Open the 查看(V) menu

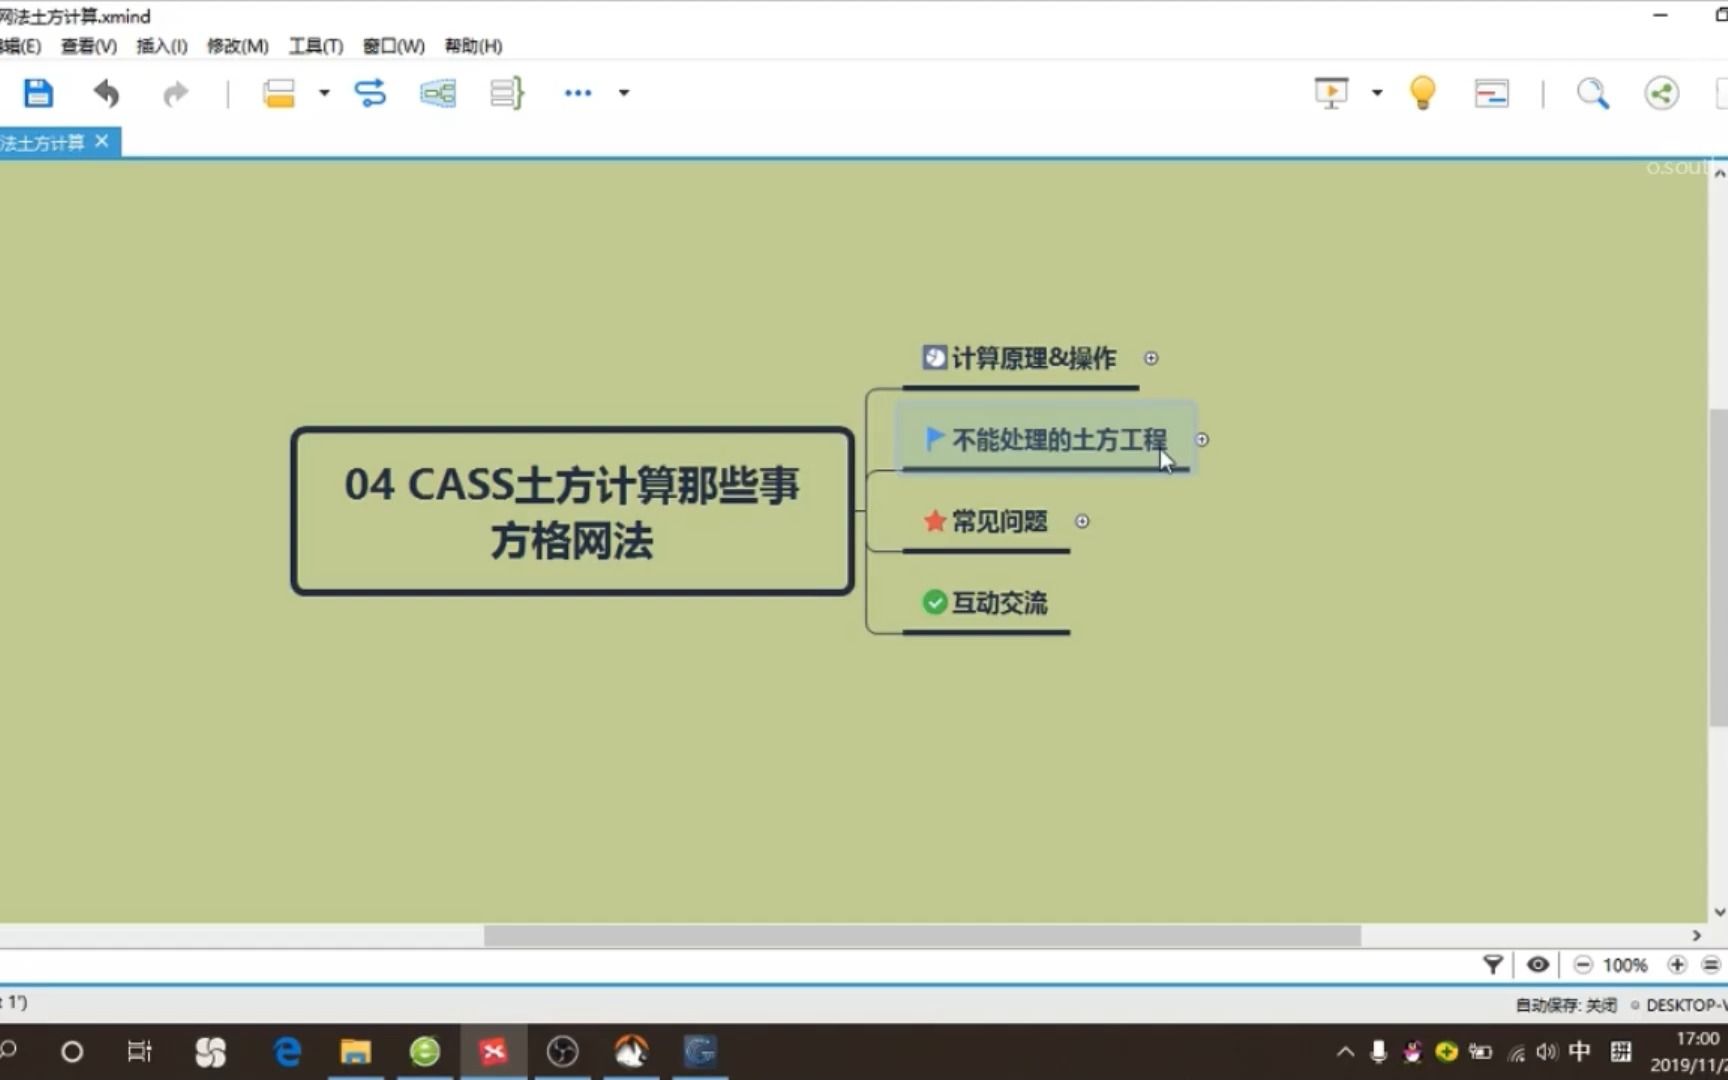pos(89,46)
